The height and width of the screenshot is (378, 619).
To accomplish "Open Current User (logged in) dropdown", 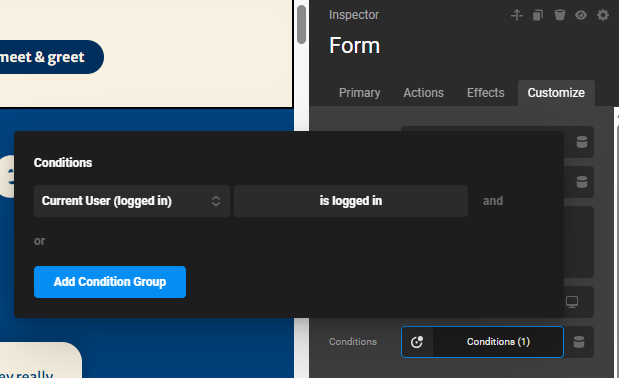I will click(132, 201).
